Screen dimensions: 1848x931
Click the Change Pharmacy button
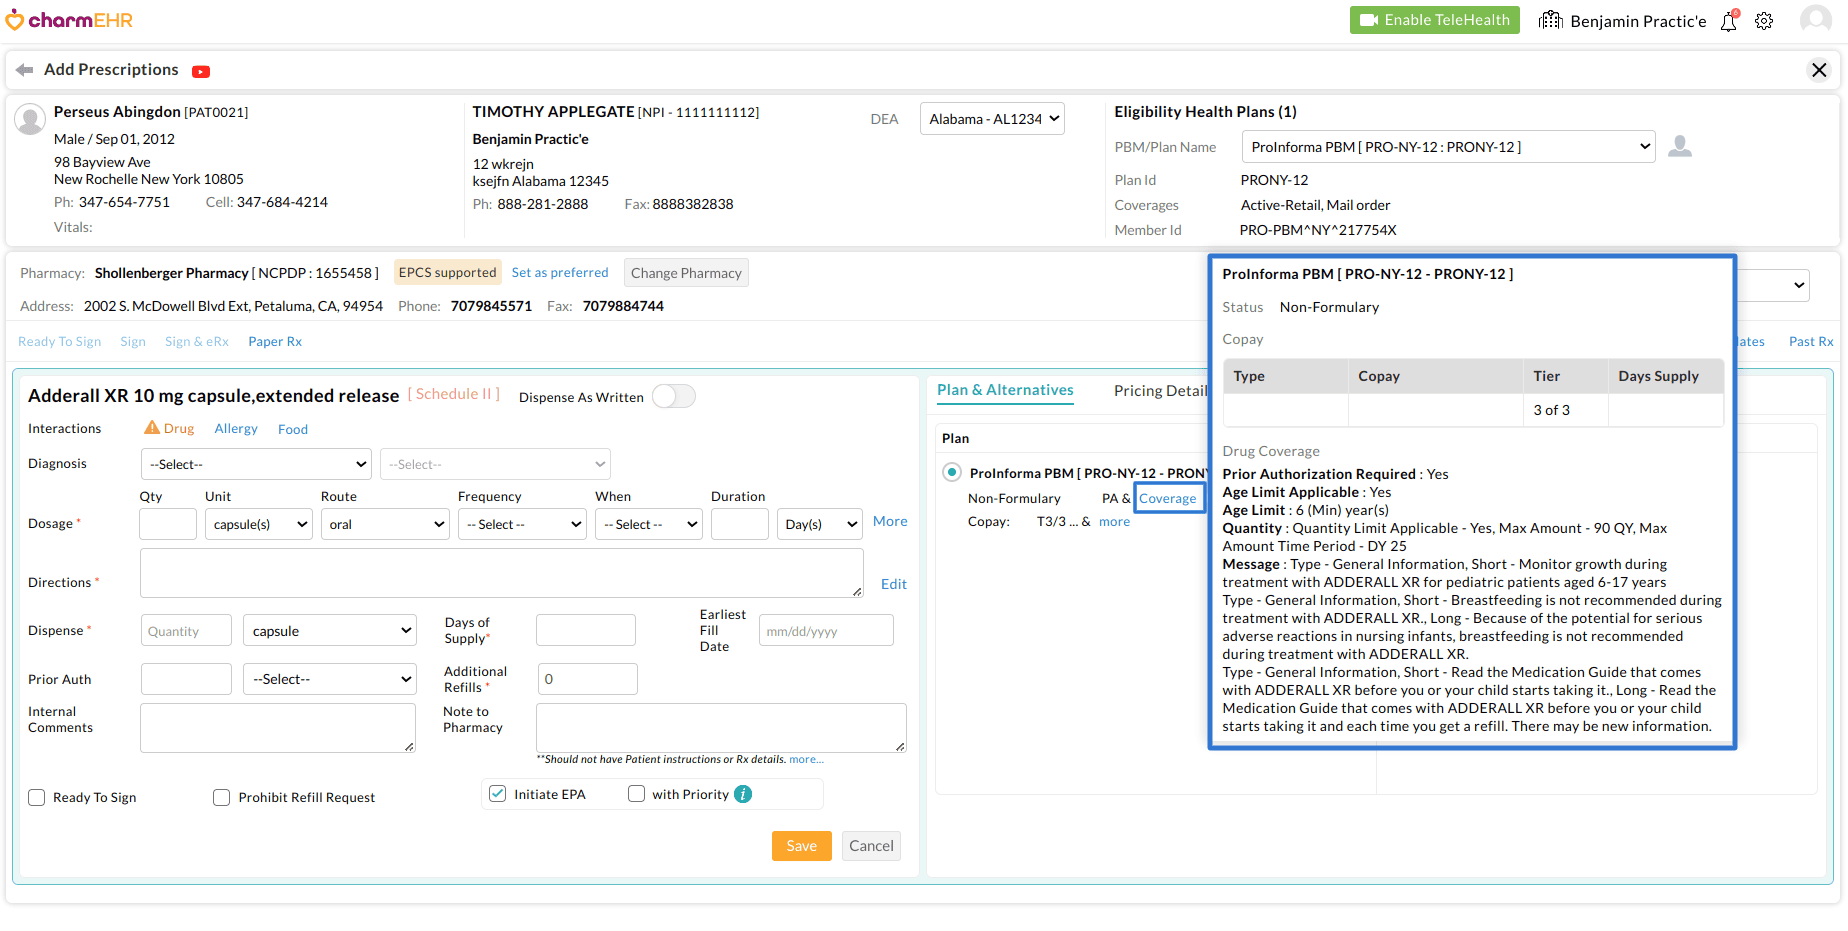point(686,273)
